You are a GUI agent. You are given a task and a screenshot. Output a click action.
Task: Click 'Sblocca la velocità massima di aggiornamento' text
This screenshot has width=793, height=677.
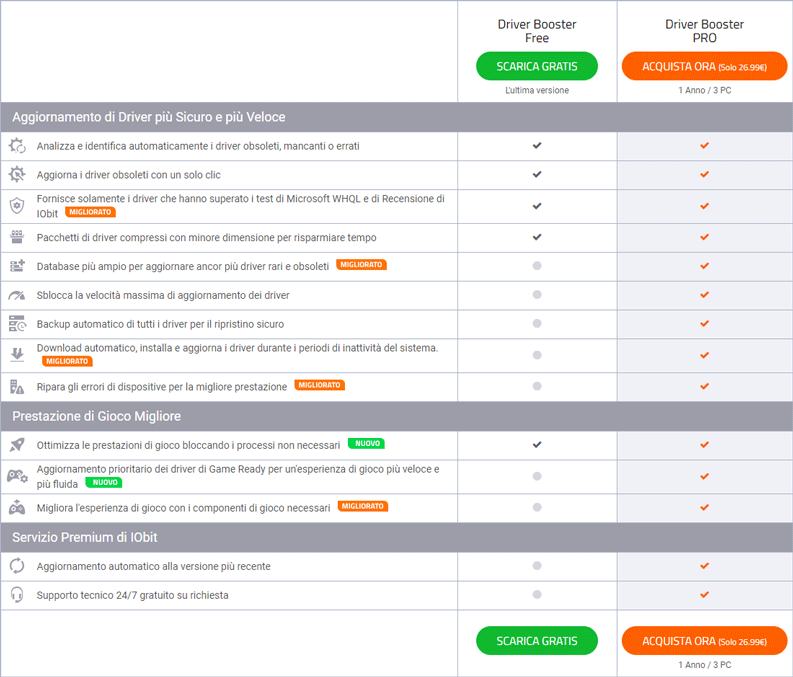pyautogui.click(x=163, y=295)
